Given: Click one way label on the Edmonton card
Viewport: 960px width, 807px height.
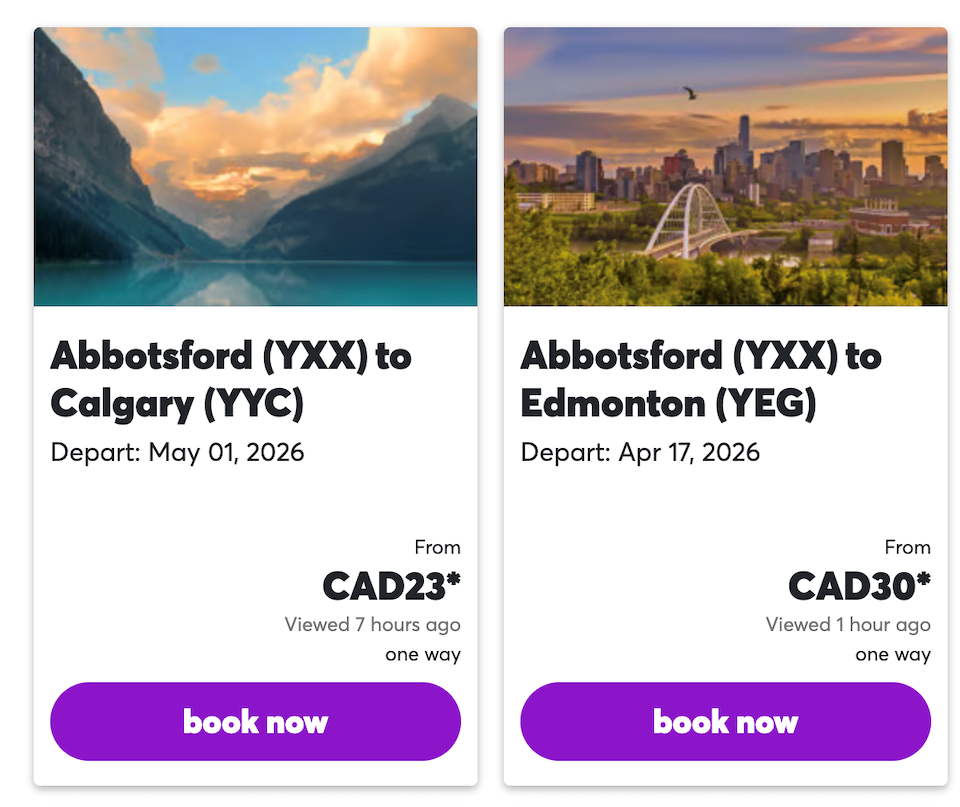Looking at the screenshot, I should point(893,655).
